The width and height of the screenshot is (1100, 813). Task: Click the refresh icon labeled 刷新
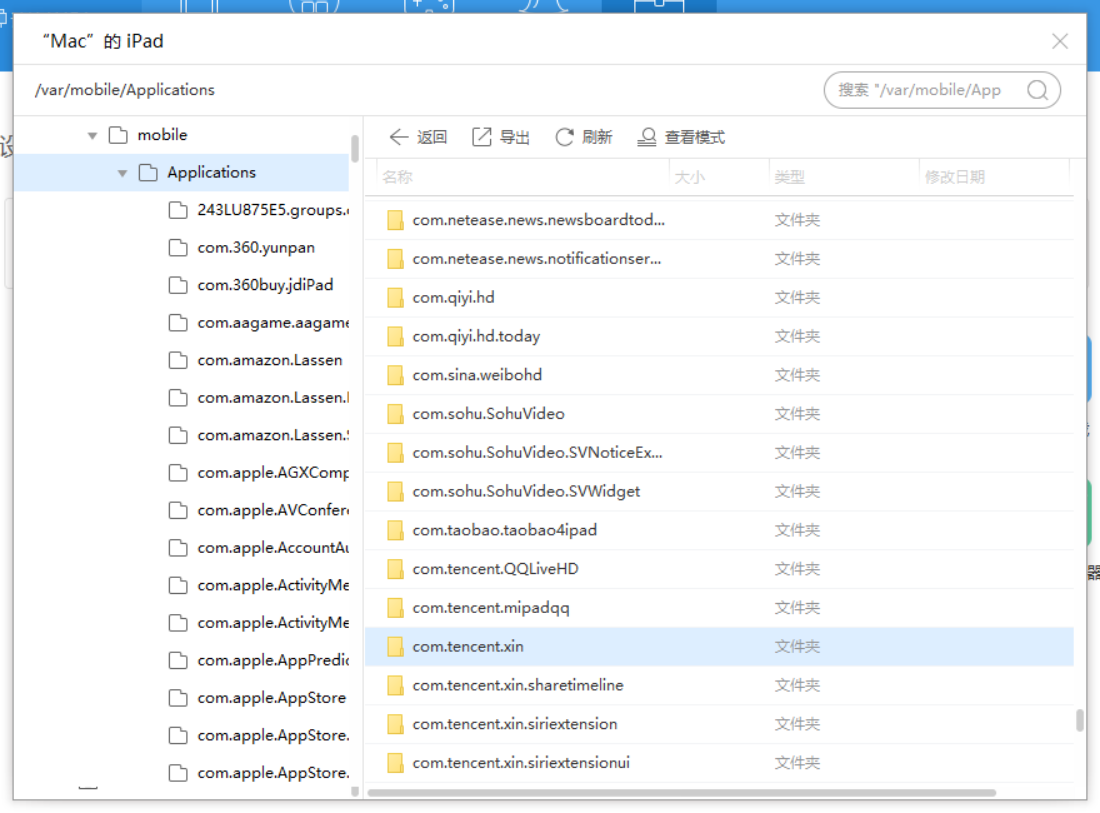click(x=565, y=137)
